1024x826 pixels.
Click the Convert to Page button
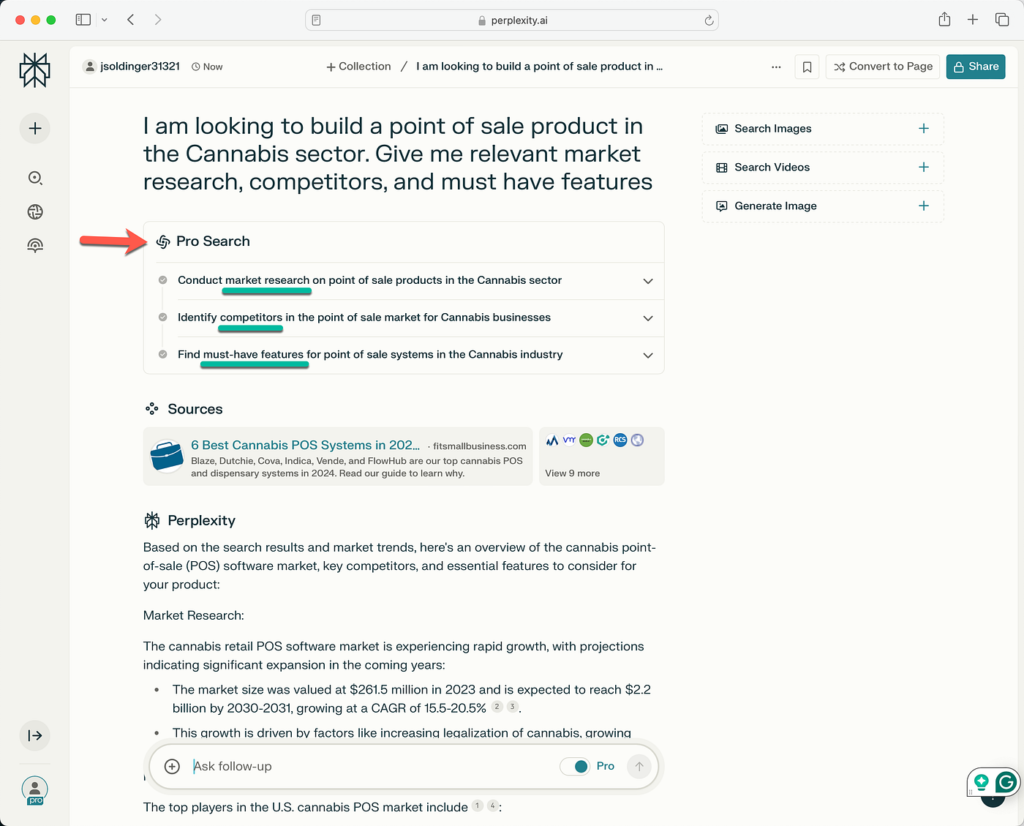pyautogui.click(x=883, y=67)
